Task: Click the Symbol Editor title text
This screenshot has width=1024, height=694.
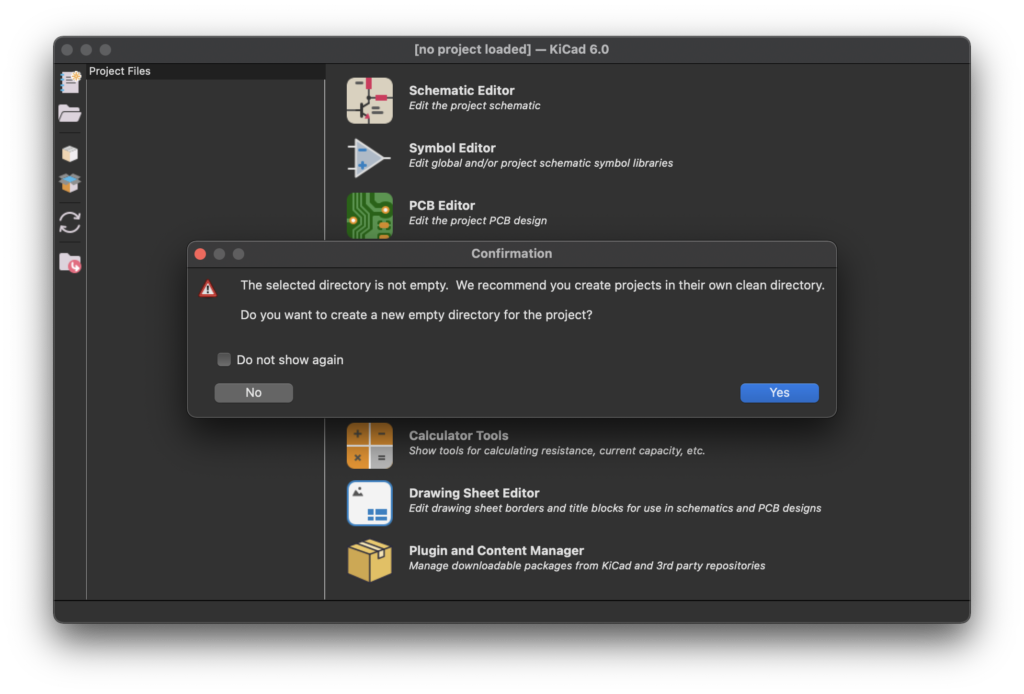Action: (x=452, y=148)
